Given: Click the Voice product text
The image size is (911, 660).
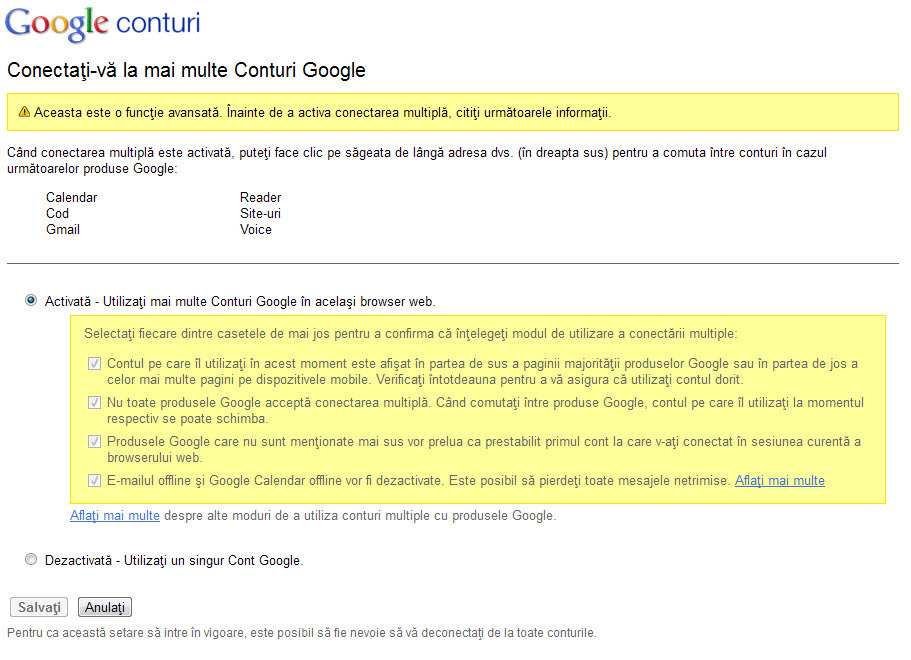Looking at the screenshot, I should click(256, 229).
